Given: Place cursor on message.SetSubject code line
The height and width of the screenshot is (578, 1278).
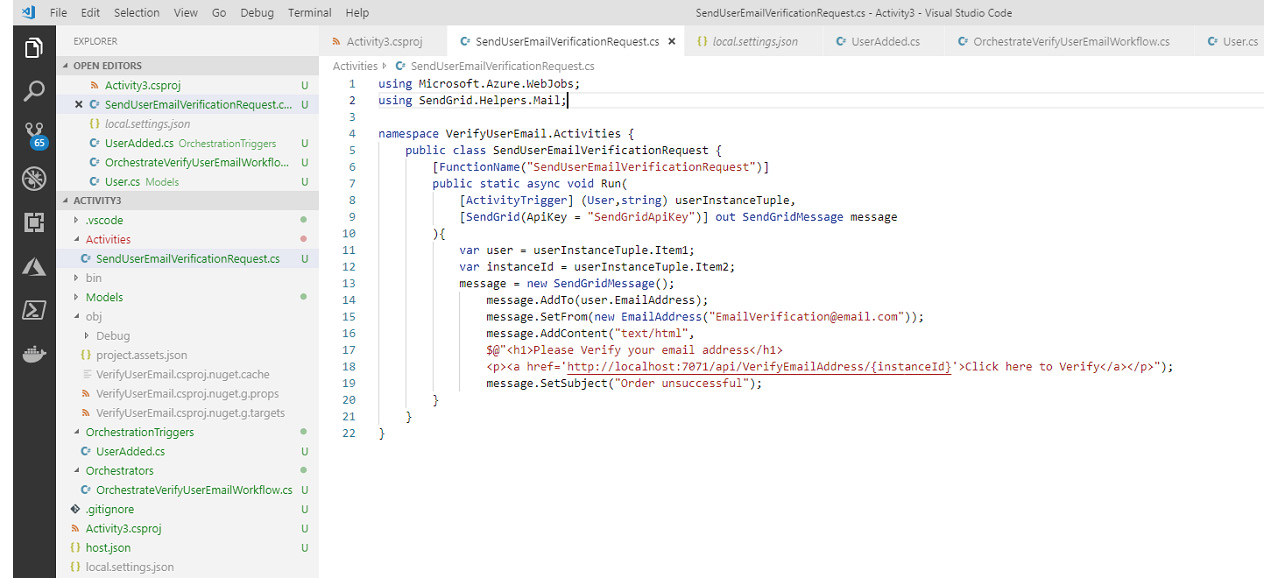Looking at the screenshot, I should coord(624,383).
